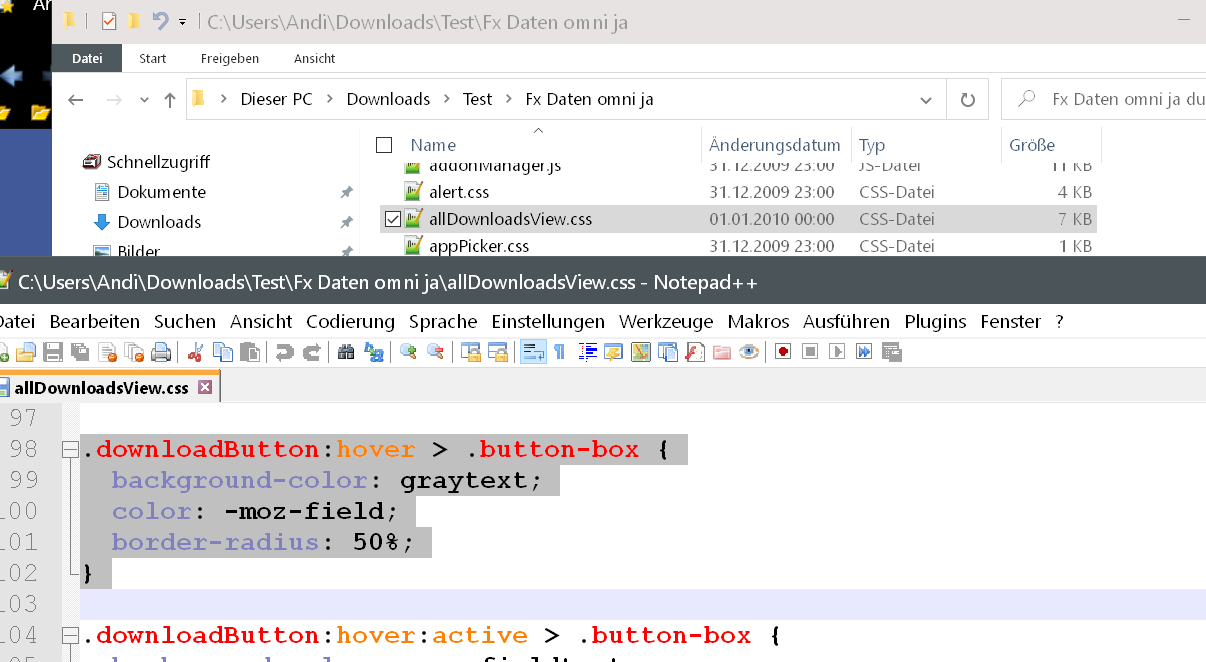Switch to the Ansicht ribbon tab

coord(314,59)
